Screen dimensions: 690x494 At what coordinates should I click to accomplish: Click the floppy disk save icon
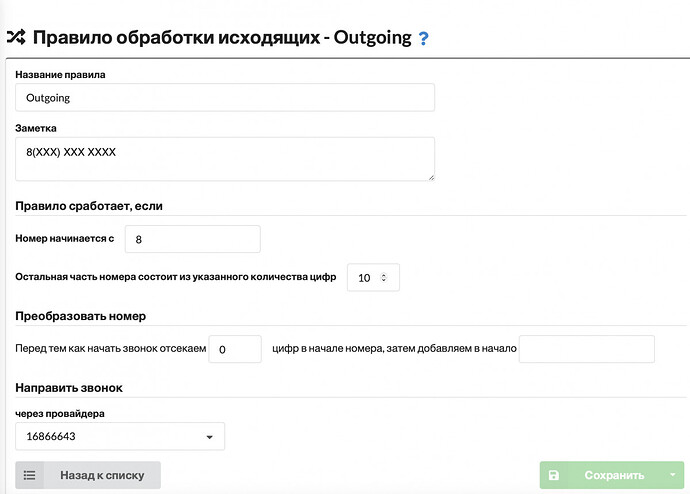[554, 475]
